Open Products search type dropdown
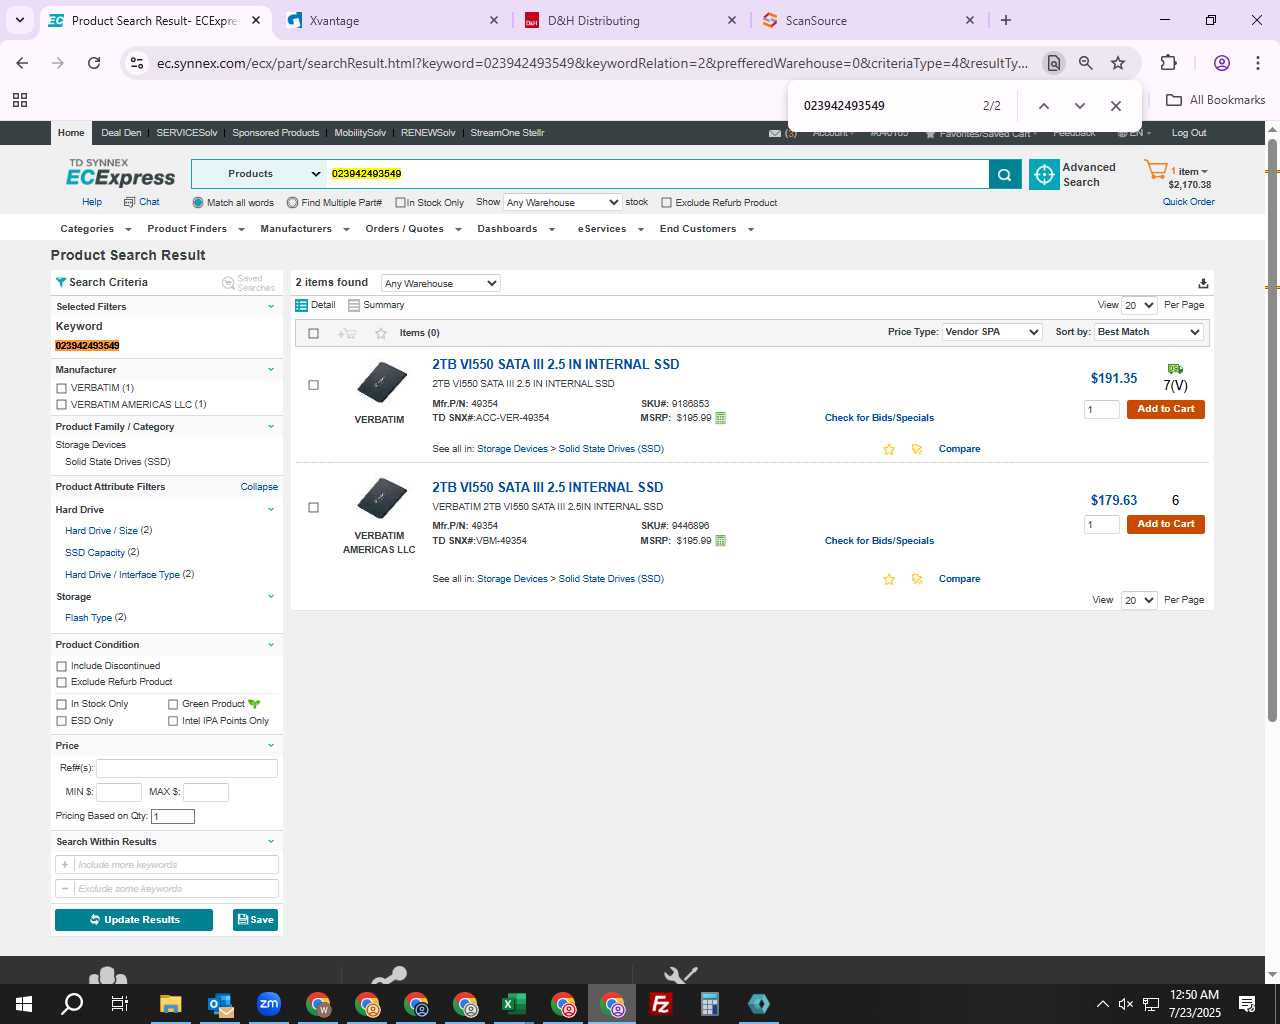The height and width of the screenshot is (1024, 1280). click(x=260, y=174)
